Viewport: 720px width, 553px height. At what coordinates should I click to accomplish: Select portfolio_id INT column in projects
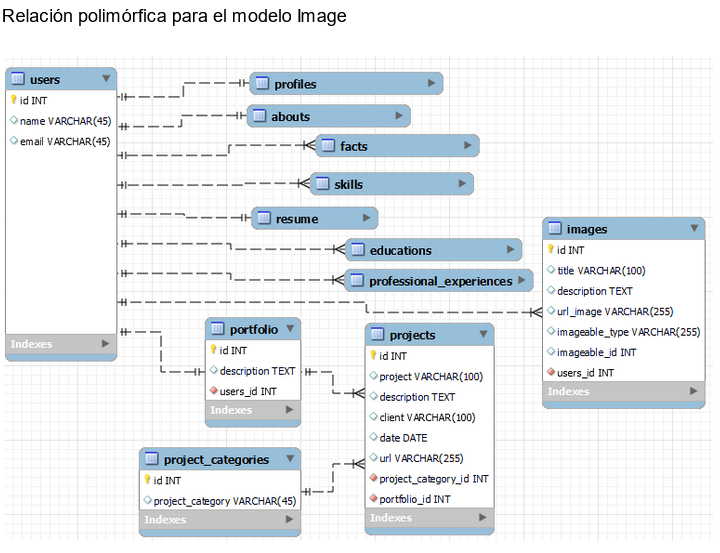(414, 499)
